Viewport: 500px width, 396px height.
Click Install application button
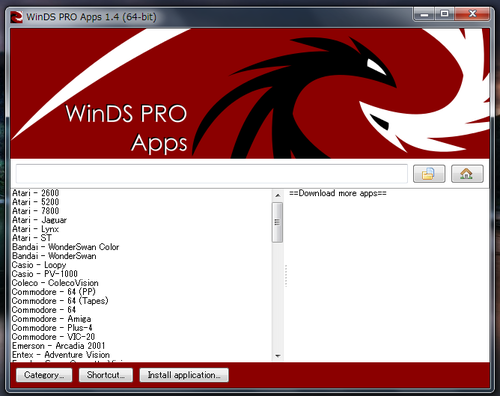(x=184, y=375)
